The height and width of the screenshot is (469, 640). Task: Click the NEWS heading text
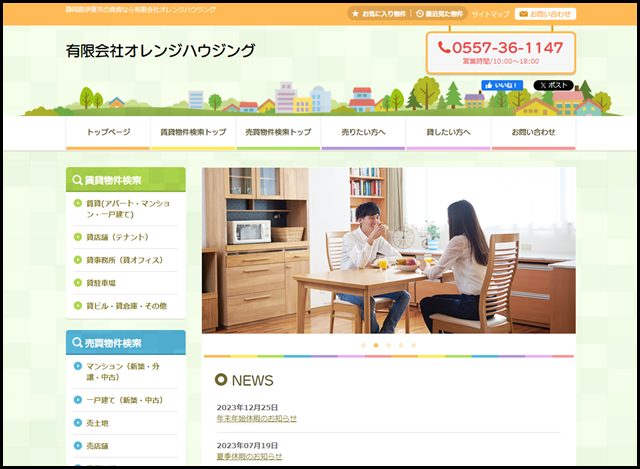252,380
